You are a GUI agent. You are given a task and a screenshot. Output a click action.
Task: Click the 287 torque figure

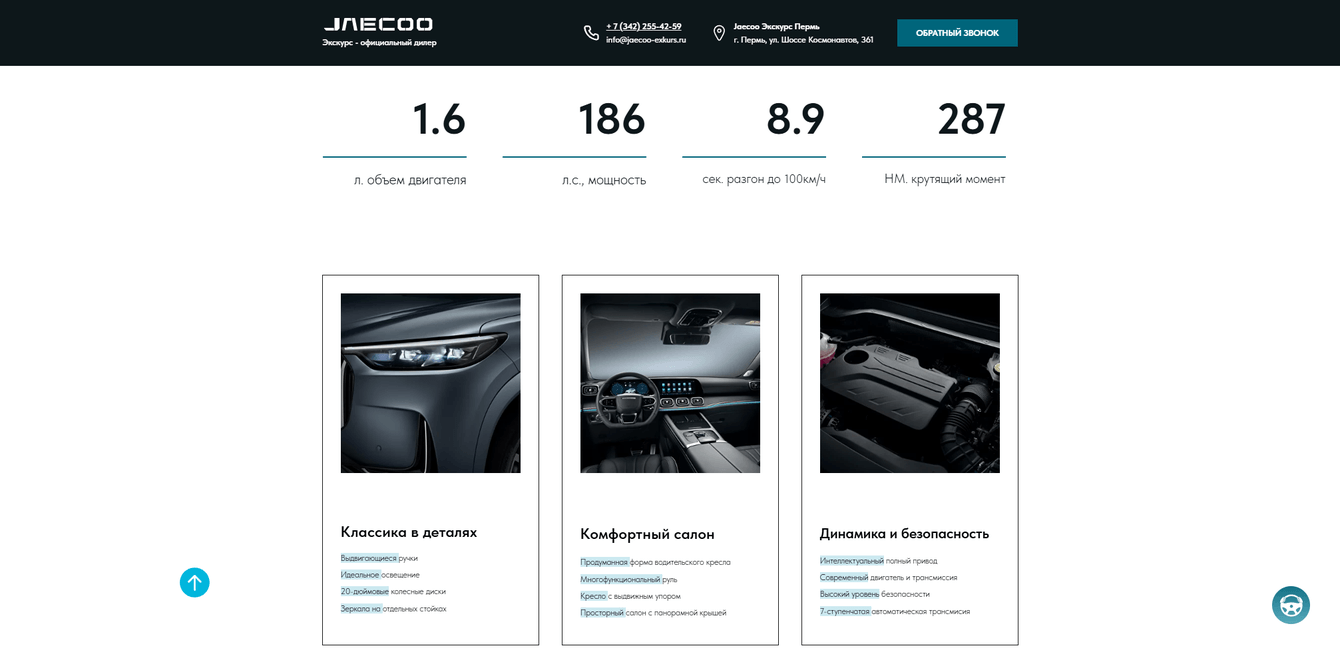coord(972,120)
